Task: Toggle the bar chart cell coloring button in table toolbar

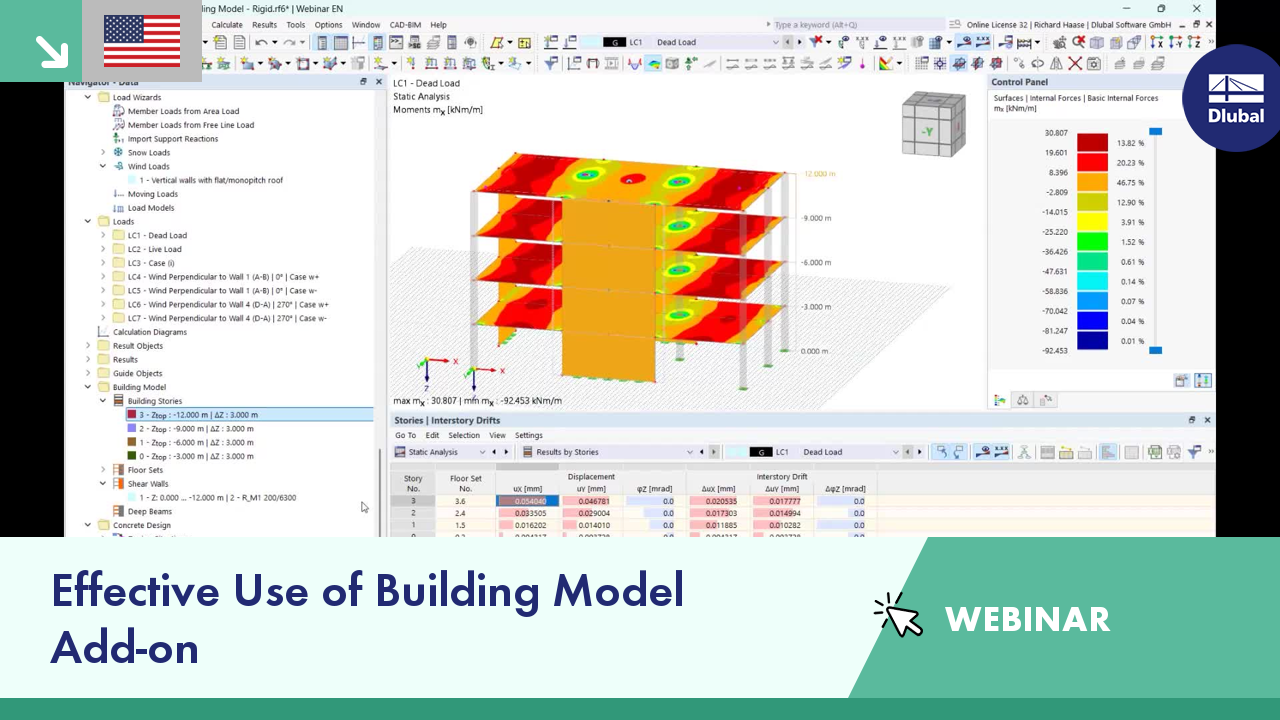Action: (1109, 452)
